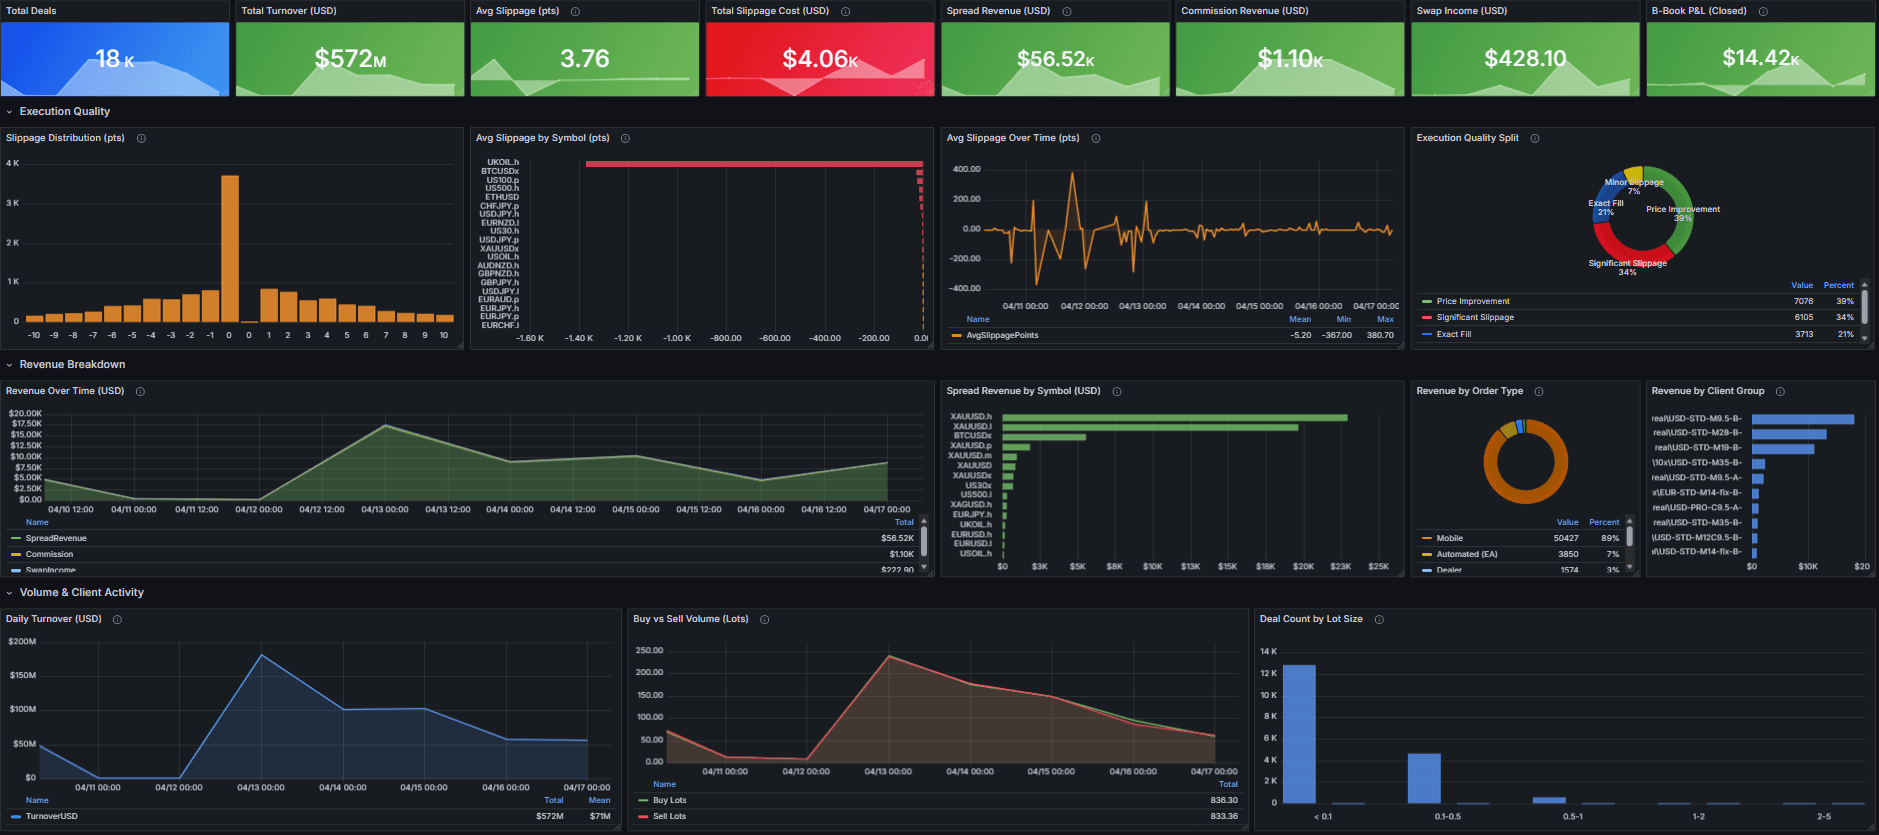Click the Total Deals 18 K stat
The image size is (1879, 835).
(x=115, y=59)
